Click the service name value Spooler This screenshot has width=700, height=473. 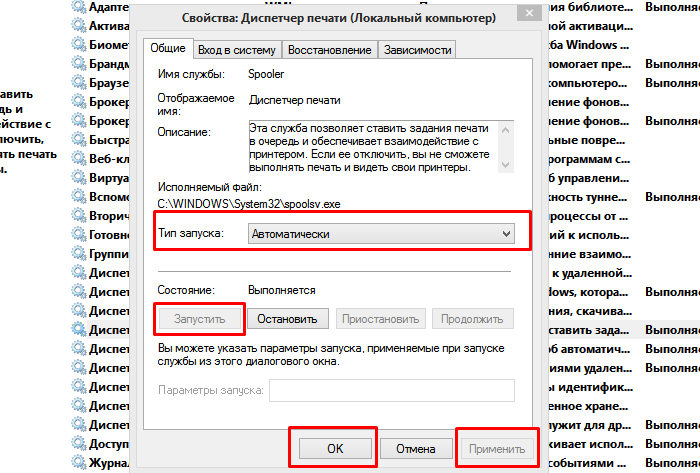click(x=266, y=74)
